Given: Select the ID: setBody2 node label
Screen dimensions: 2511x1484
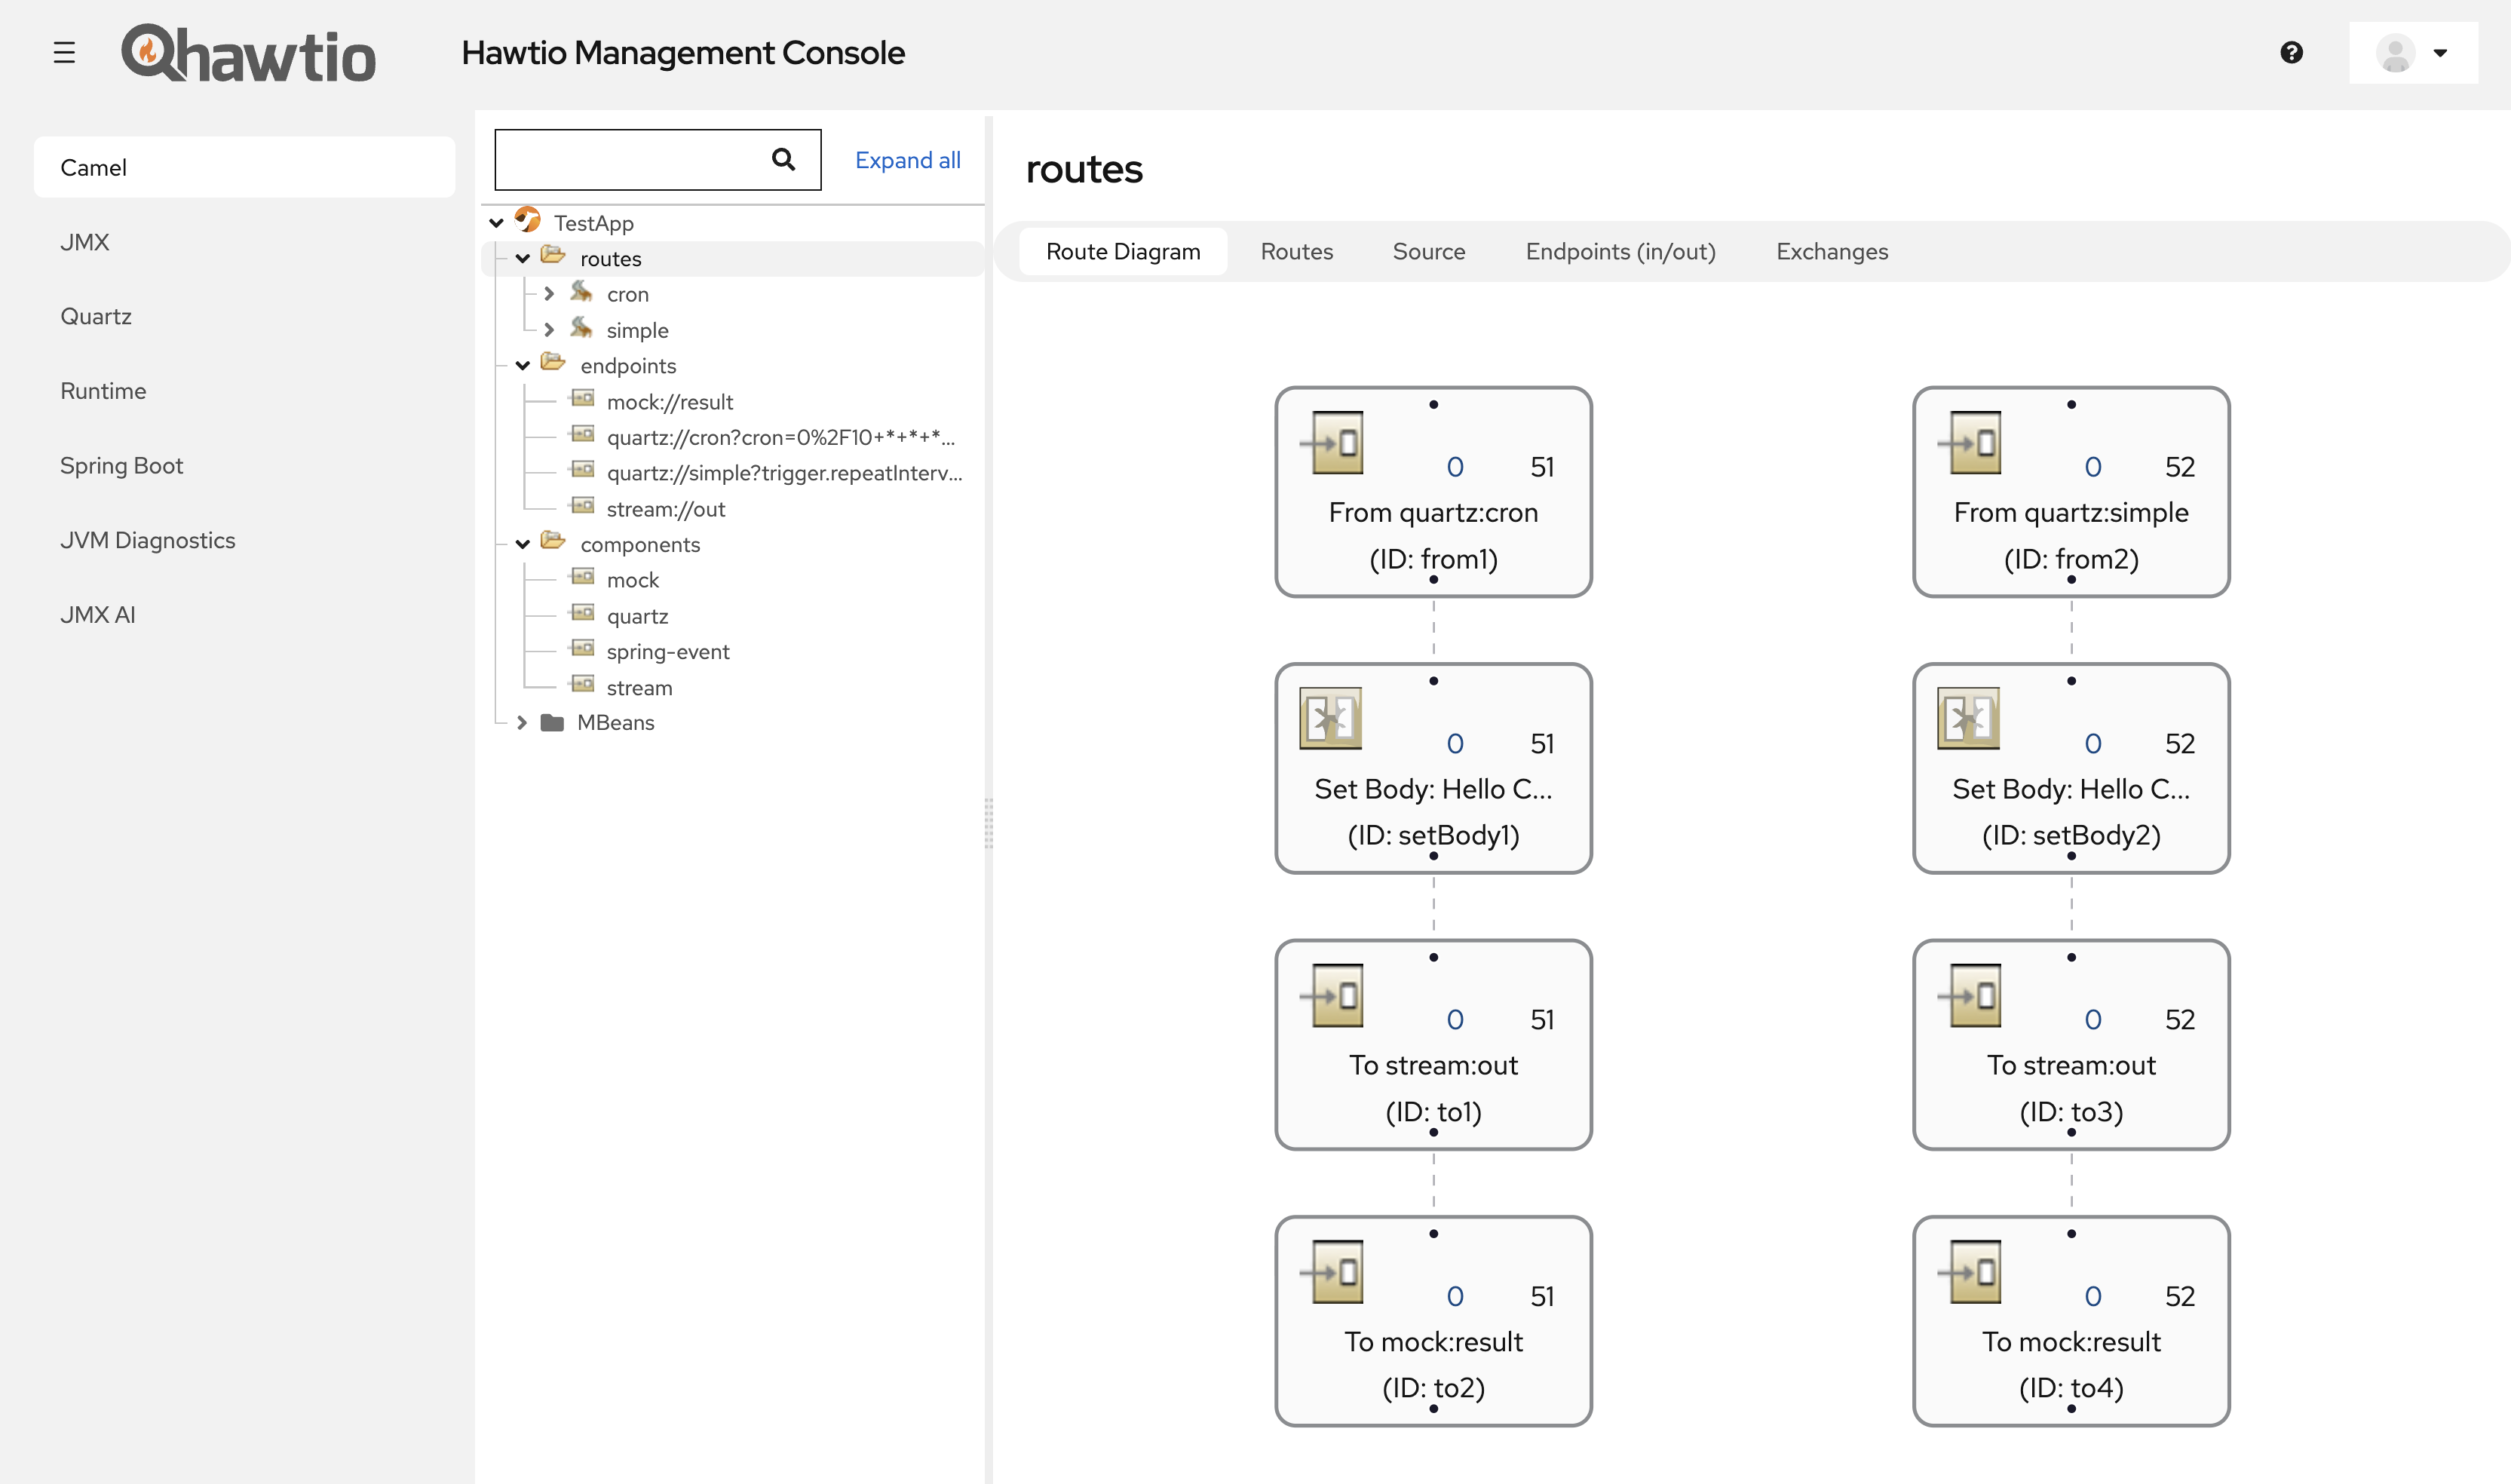Looking at the screenshot, I should 2071,836.
